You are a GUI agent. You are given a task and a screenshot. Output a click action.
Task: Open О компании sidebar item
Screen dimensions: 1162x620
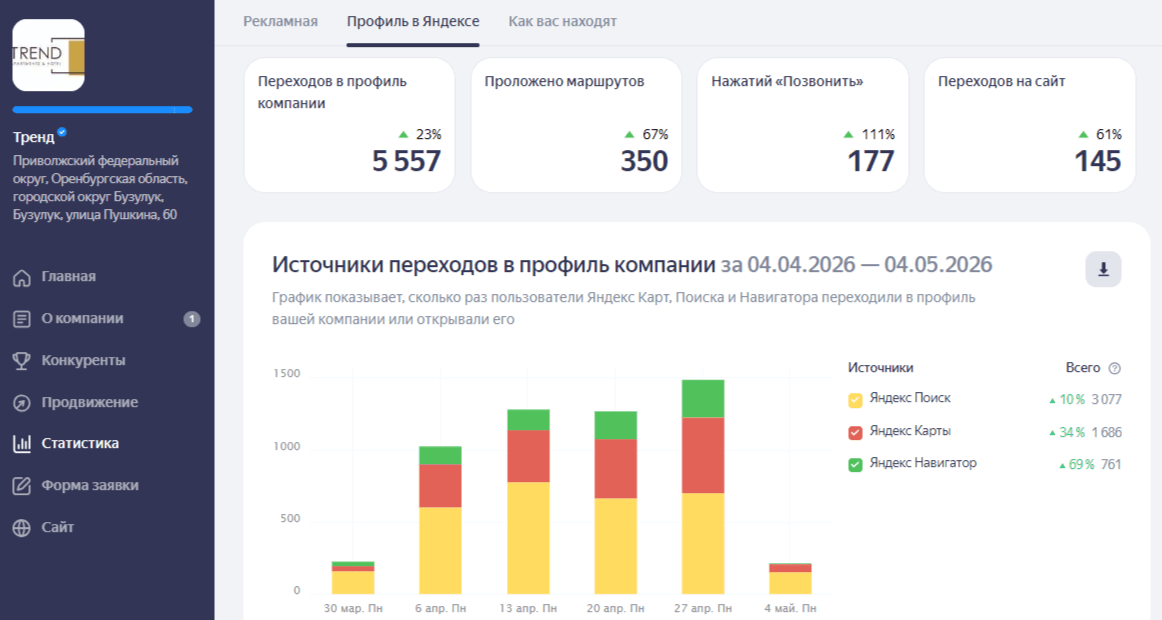82,319
